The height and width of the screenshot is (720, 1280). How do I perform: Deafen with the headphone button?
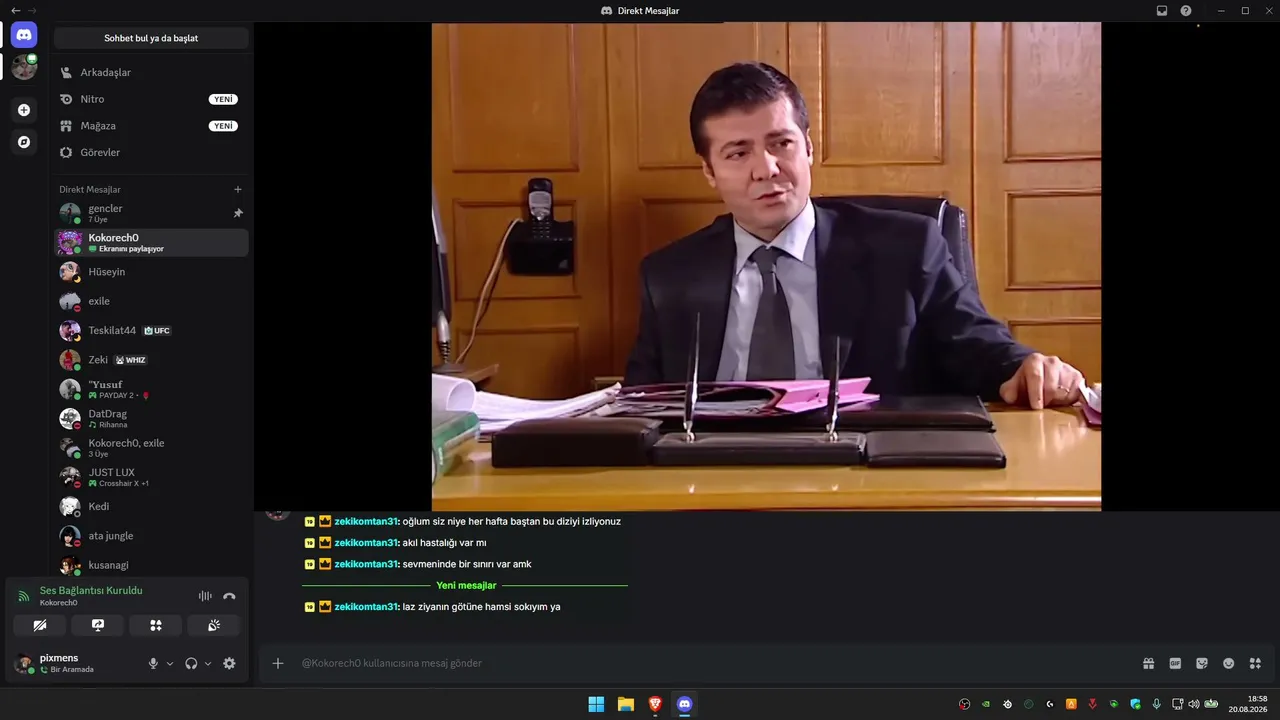[x=191, y=663]
